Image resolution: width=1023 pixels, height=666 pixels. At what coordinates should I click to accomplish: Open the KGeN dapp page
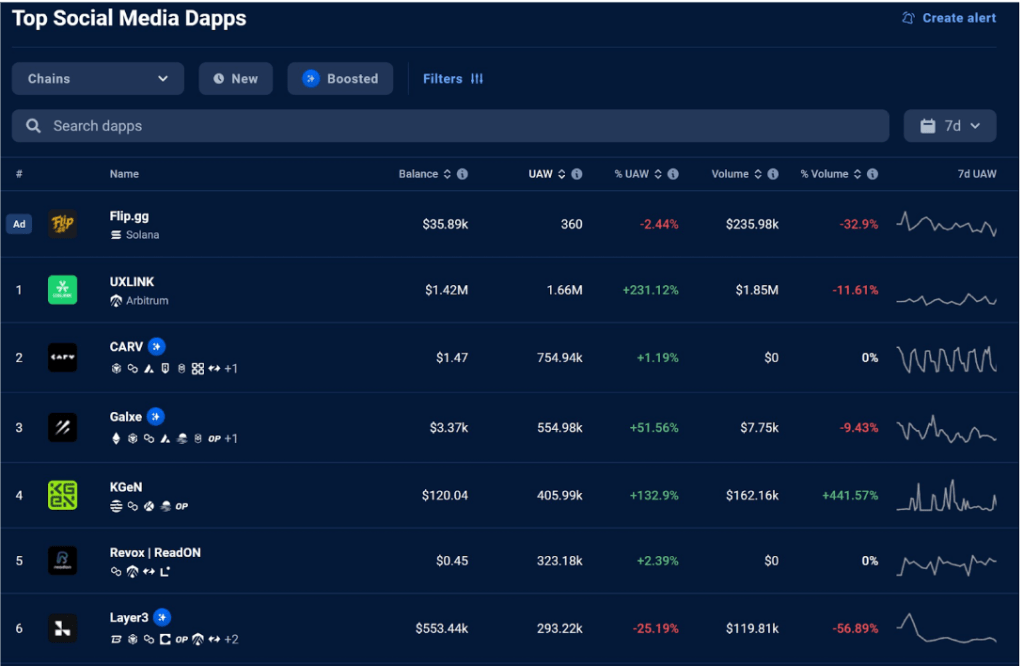coord(126,487)
